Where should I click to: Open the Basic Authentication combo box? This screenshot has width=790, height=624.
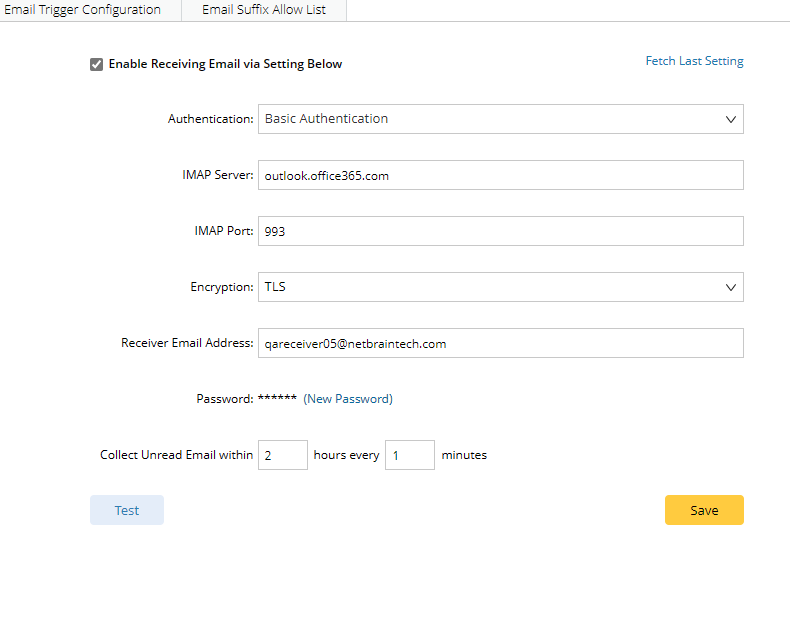tap(490, 119)
